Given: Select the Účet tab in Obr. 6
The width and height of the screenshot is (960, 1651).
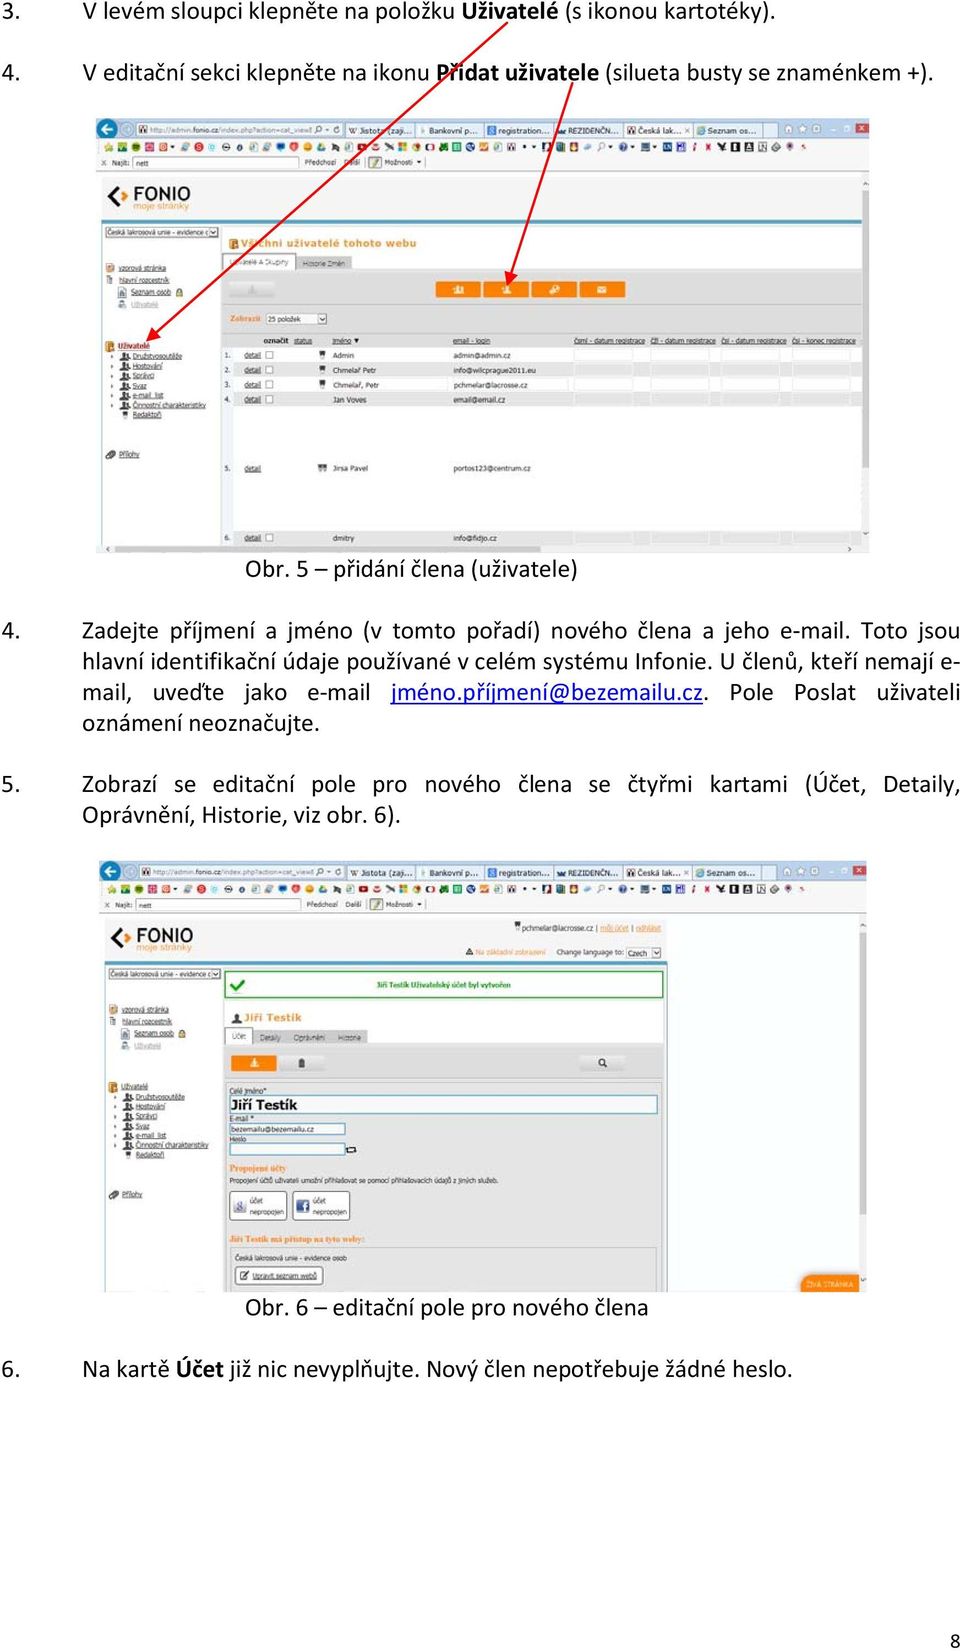Looking at the screenshot, I should click(240, 1037).
